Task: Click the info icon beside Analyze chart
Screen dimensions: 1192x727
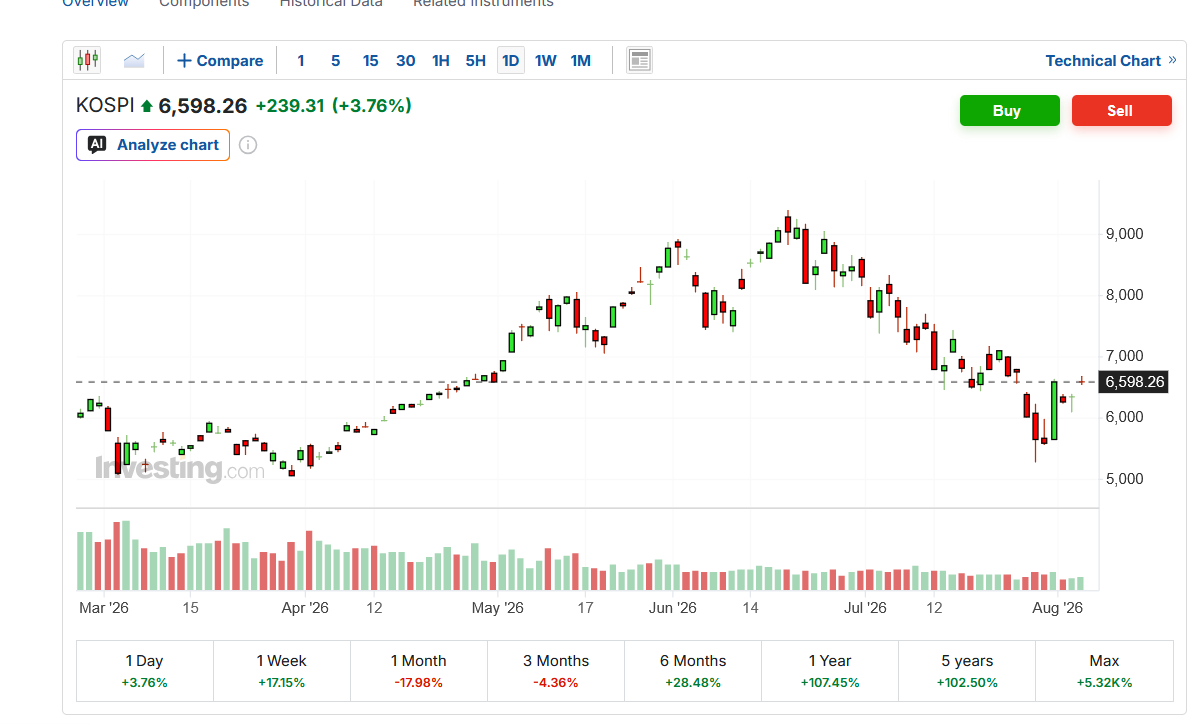Action: (248, 145)
